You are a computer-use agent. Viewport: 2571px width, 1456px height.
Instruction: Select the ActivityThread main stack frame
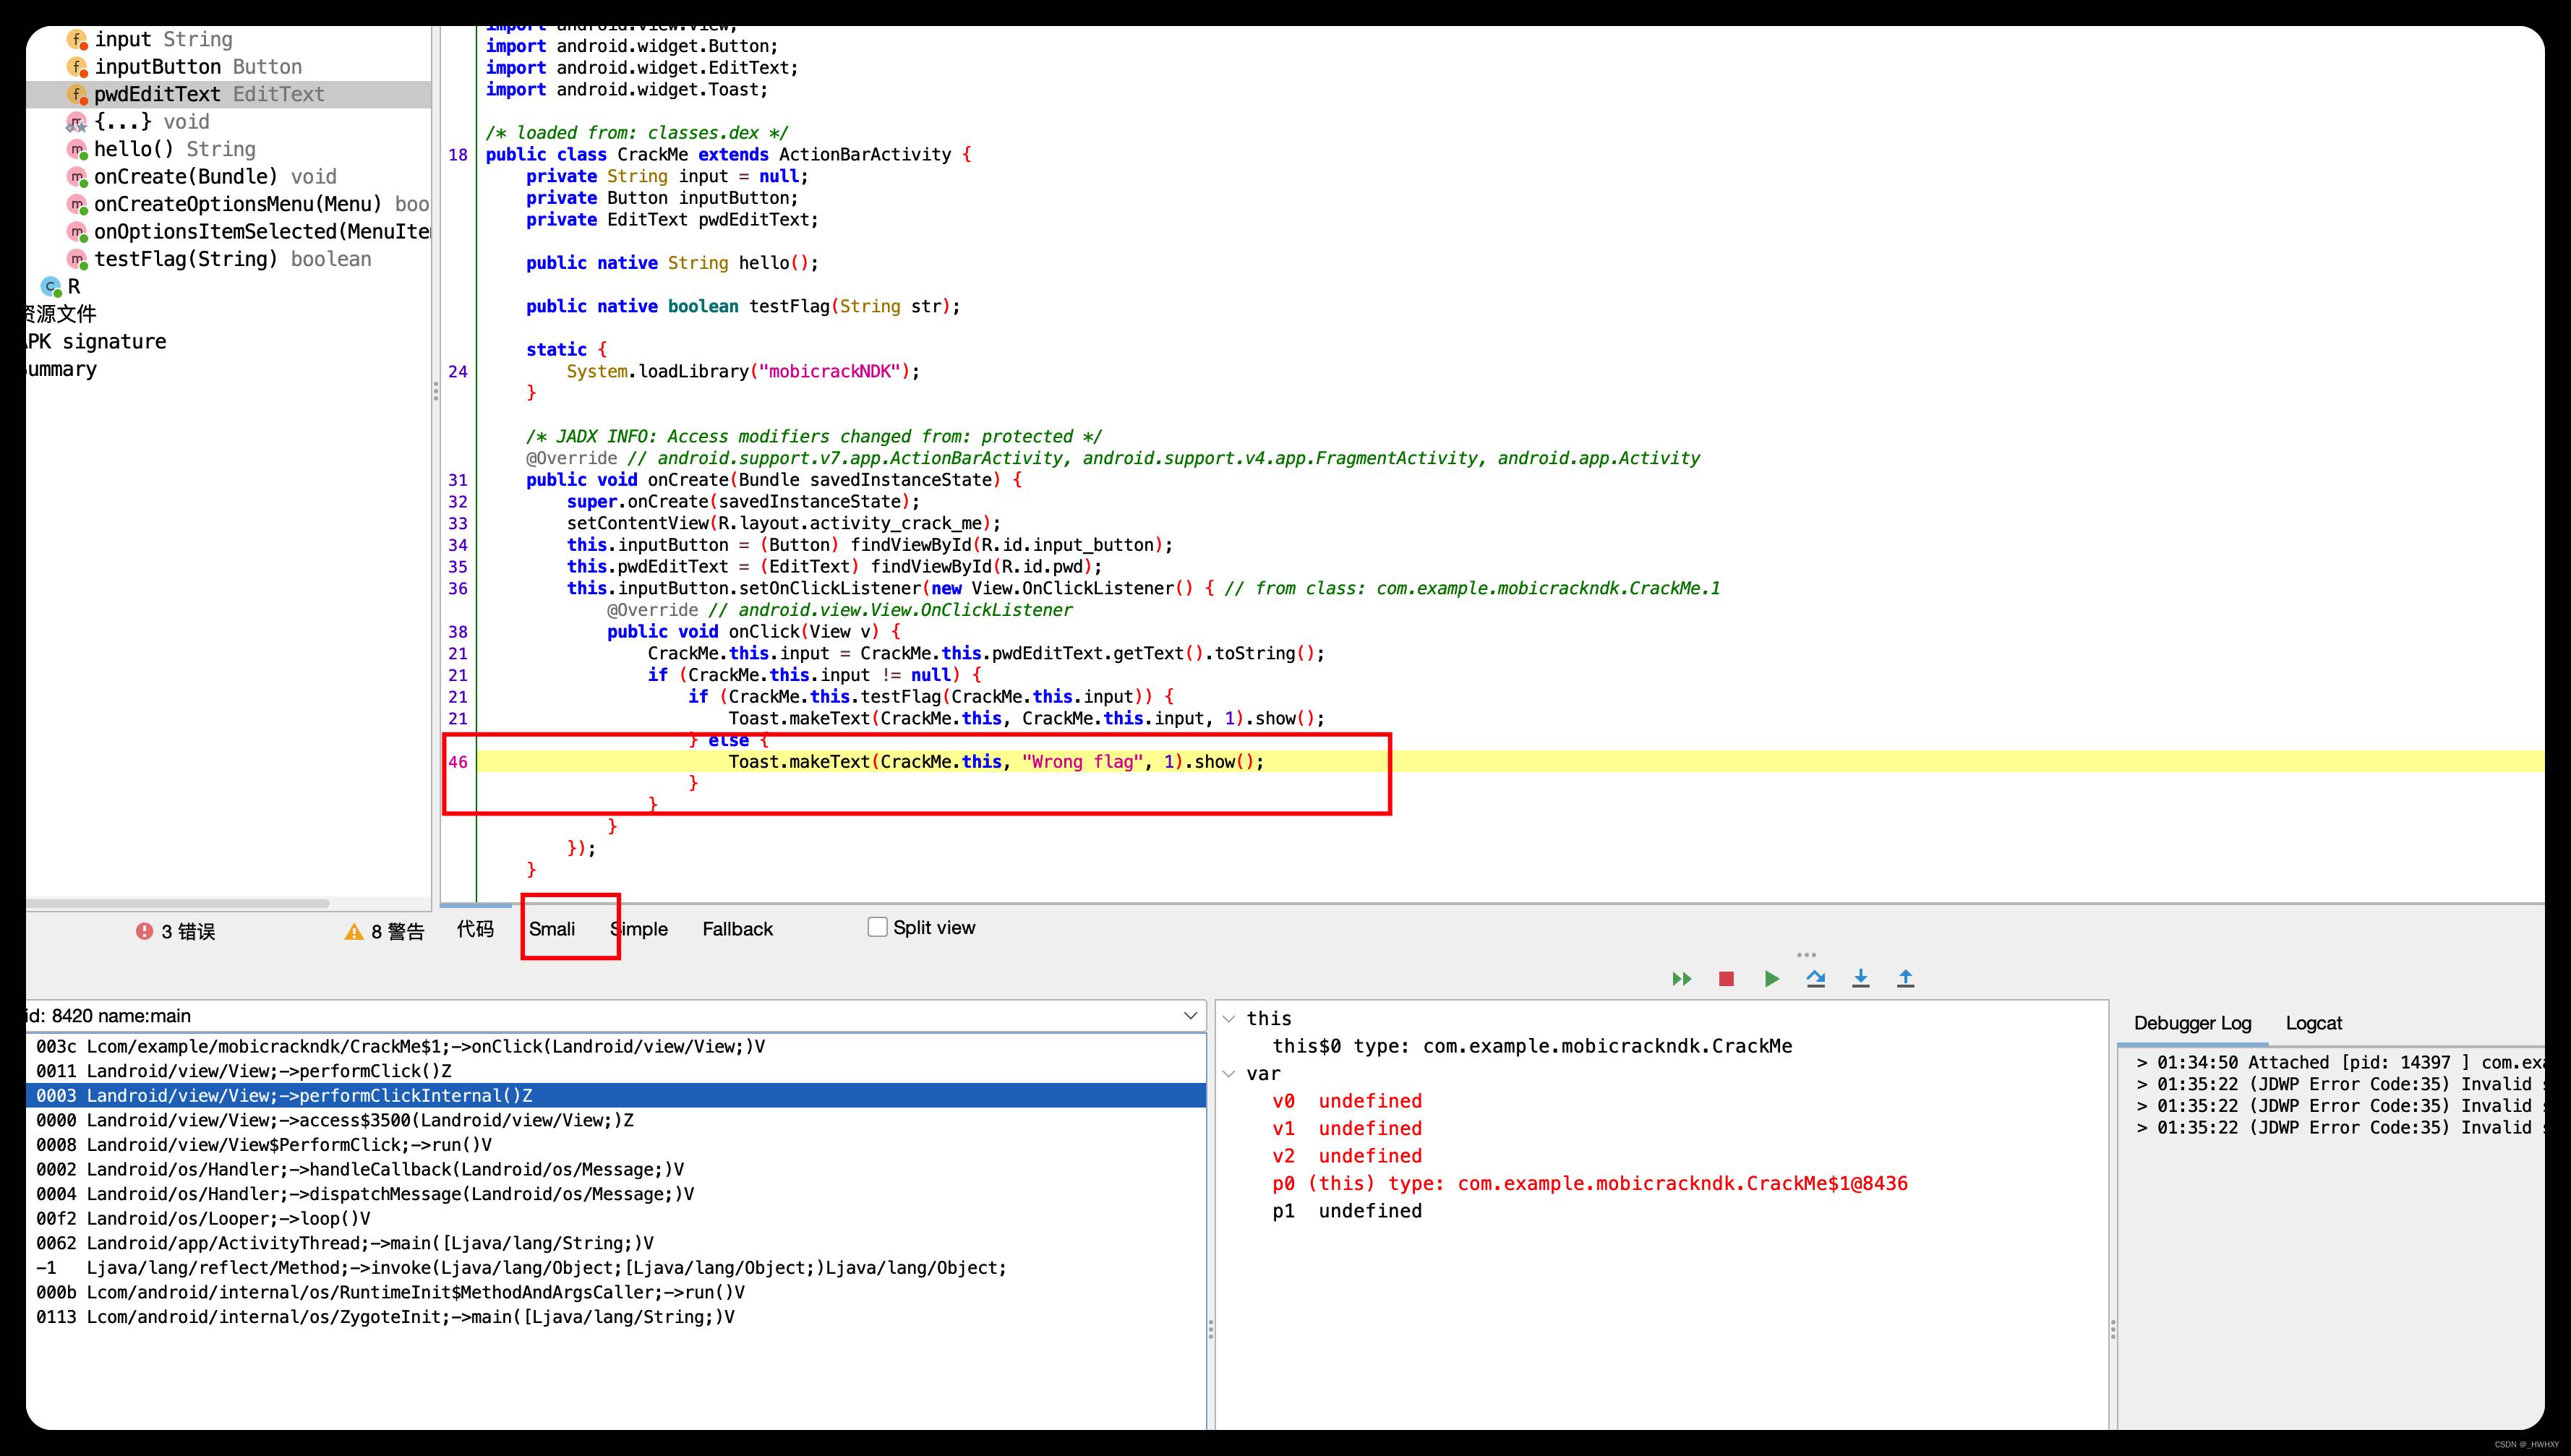616,1243
